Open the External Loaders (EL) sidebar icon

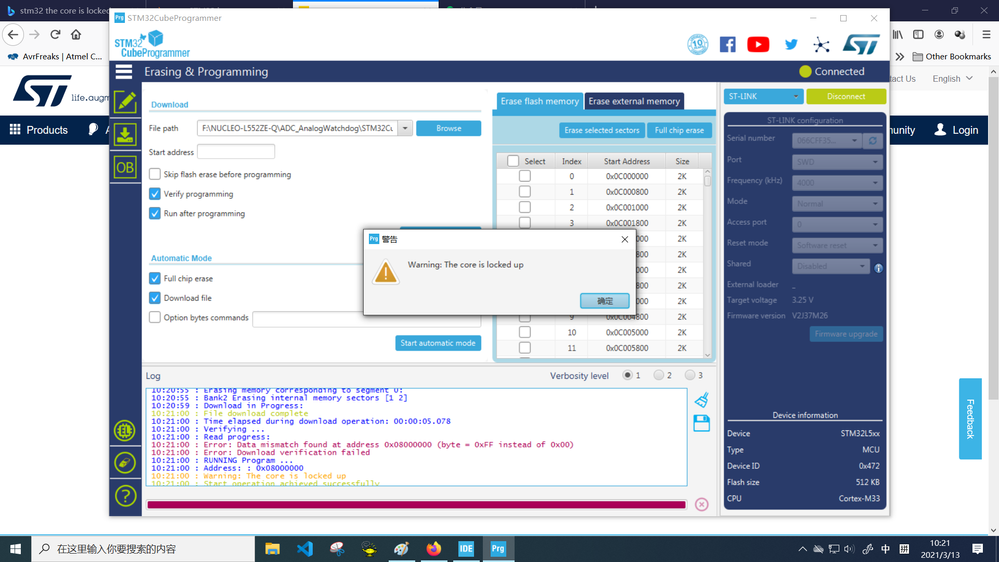pyautogui.click(x=125, y=431)
